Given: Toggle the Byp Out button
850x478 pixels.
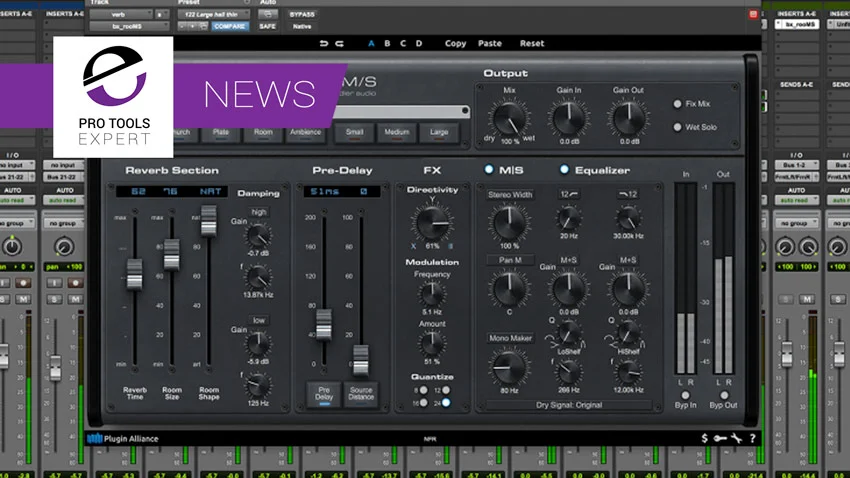Looking at the screenshot, I should pos(724,395).
